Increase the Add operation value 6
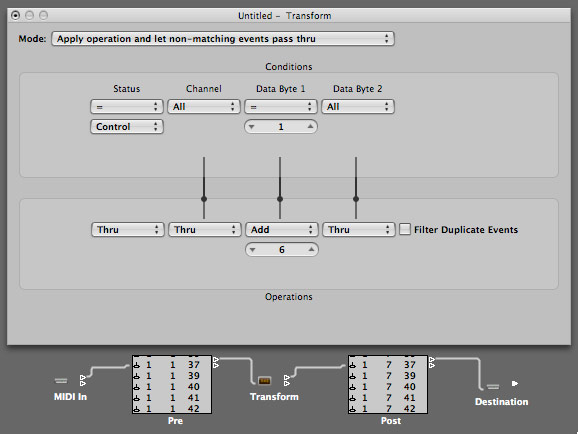 coord(311,250)
